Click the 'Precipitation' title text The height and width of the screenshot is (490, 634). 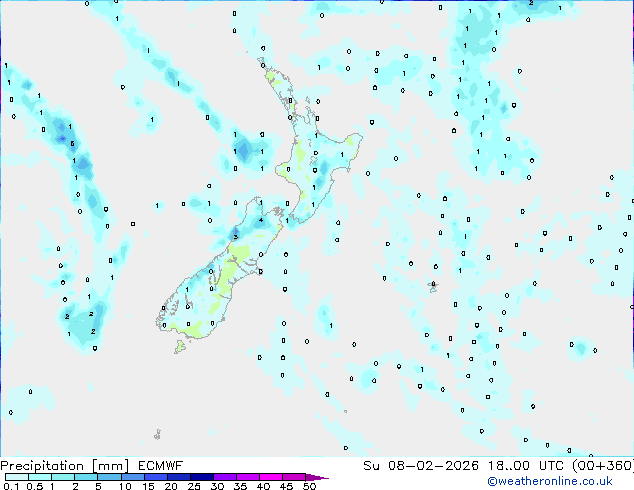[42, 466]
